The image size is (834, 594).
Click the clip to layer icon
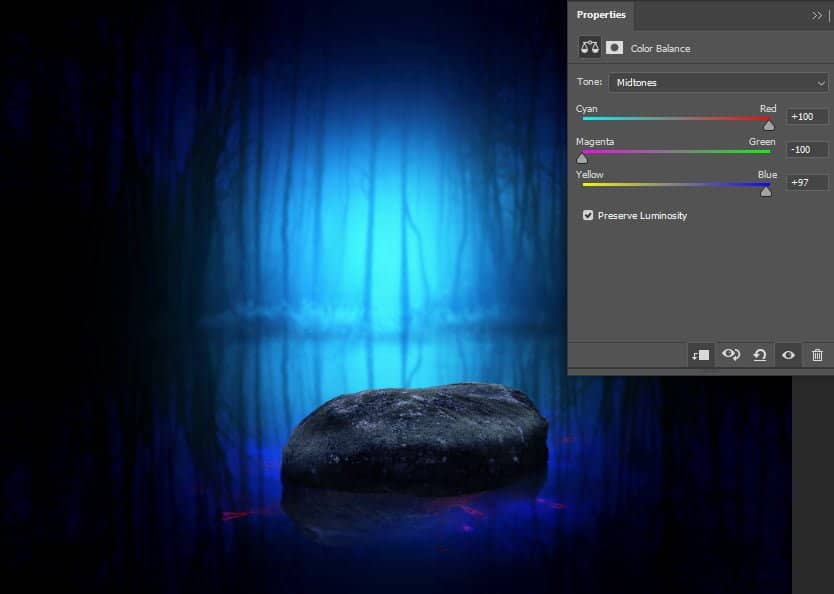[700, 354]
